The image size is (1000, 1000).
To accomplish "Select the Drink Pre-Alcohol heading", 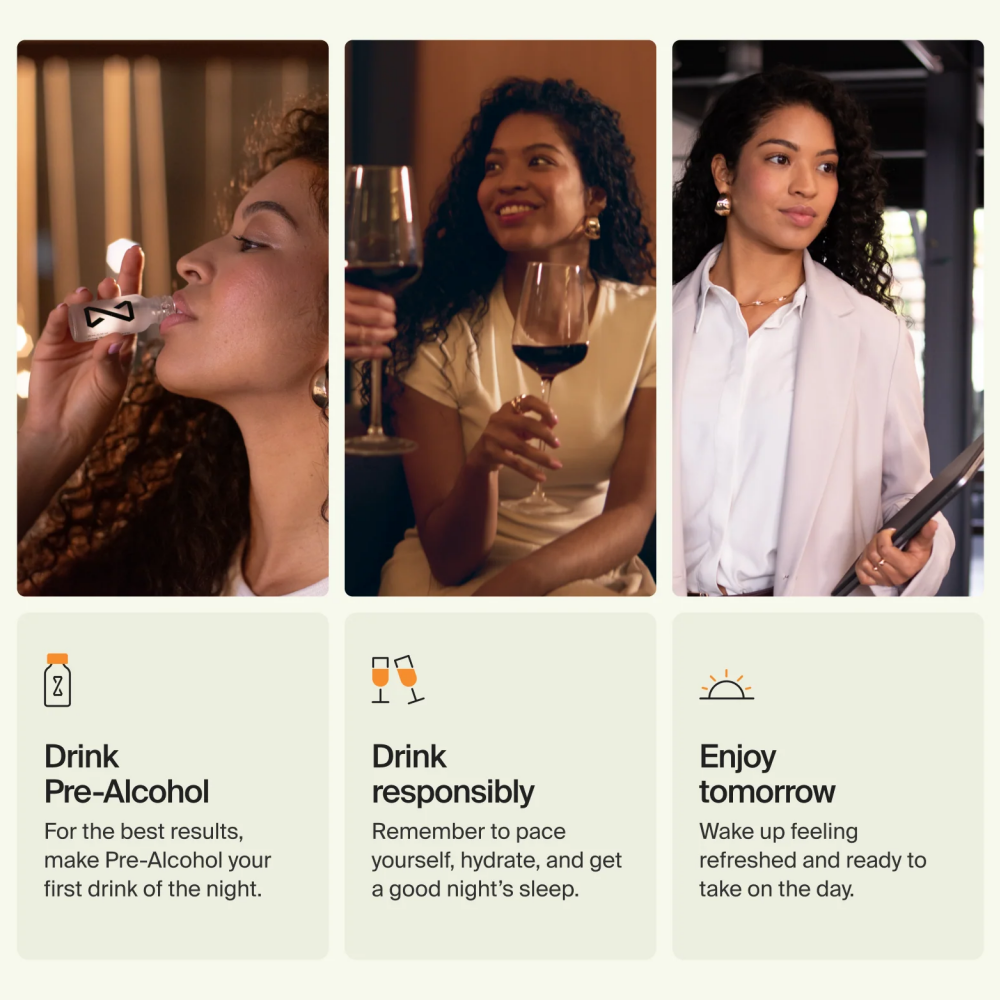I will pyautogui.click(x=126, y=774).
